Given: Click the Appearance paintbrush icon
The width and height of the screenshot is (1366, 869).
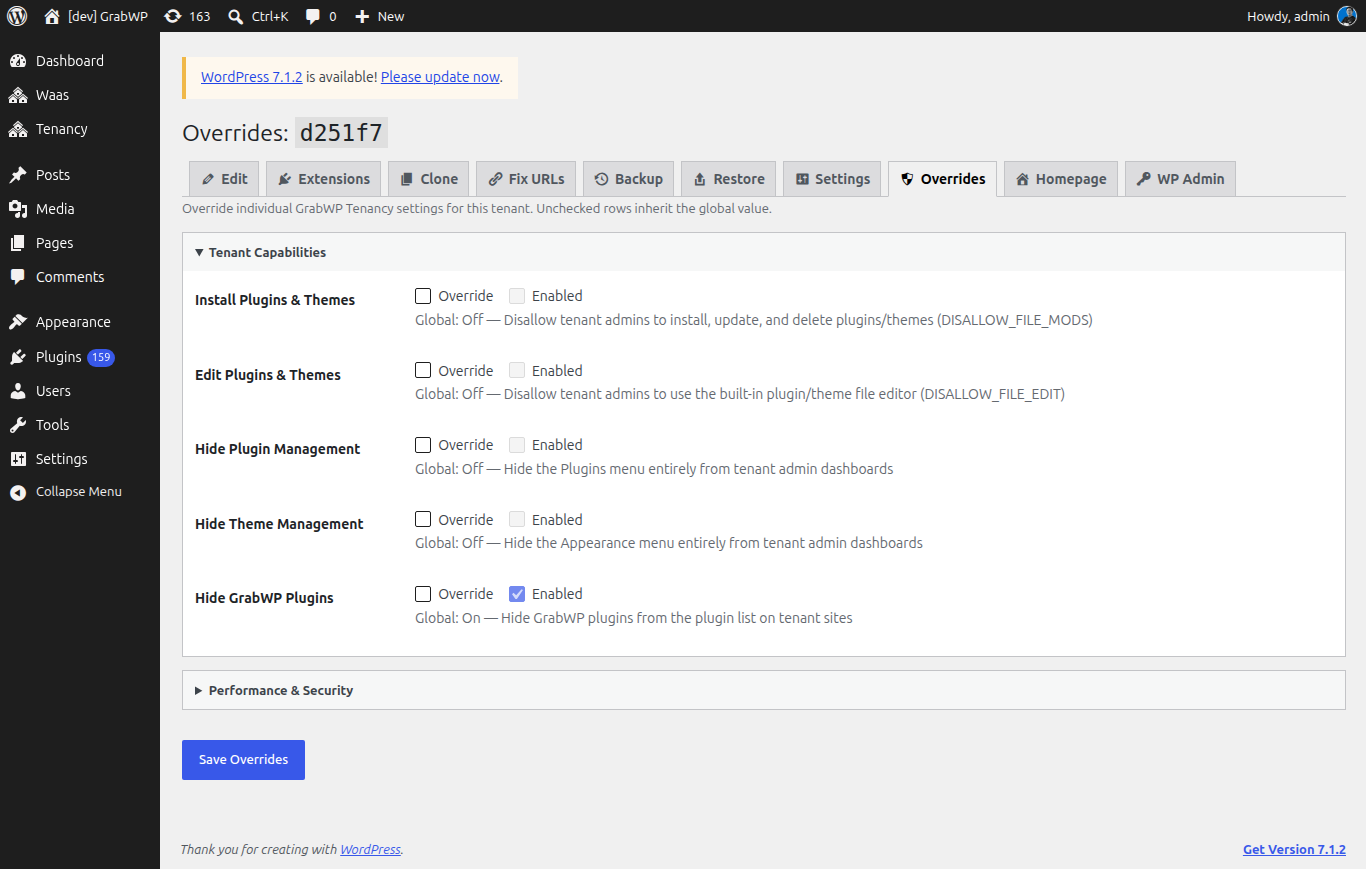Looking at the screenshot, I should [18, 322].
